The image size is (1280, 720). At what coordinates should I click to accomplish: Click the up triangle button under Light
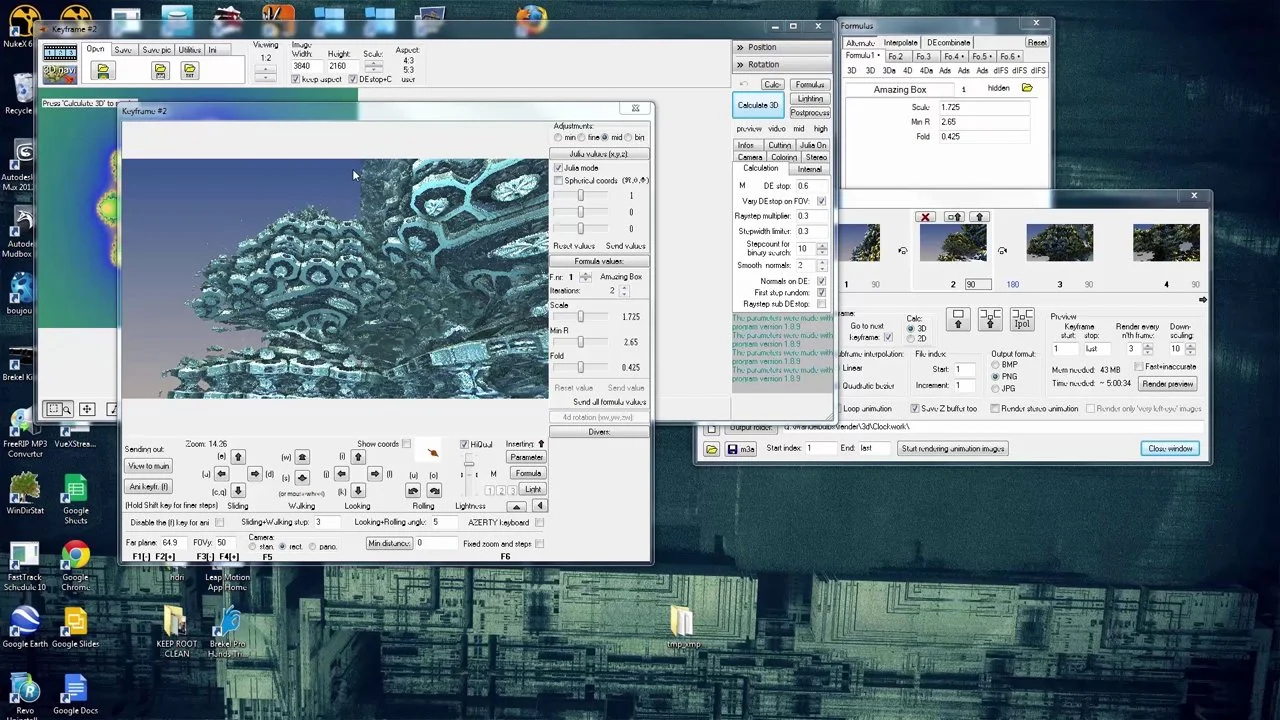point(517,506)
